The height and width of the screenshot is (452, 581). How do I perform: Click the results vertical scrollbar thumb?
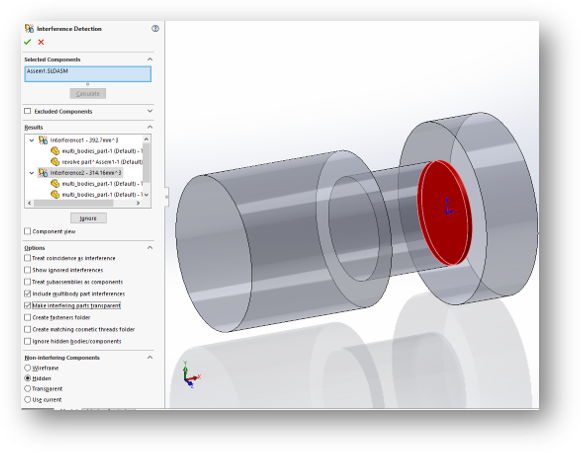tap(146, 163)
